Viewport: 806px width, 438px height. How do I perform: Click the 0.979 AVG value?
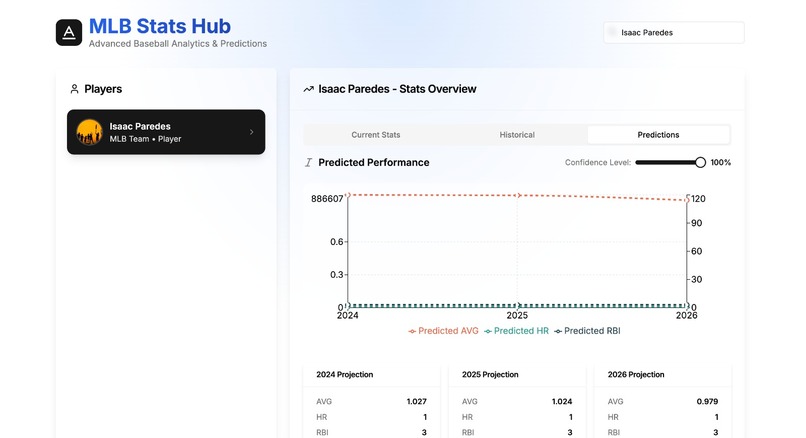[x=707, y=402]
